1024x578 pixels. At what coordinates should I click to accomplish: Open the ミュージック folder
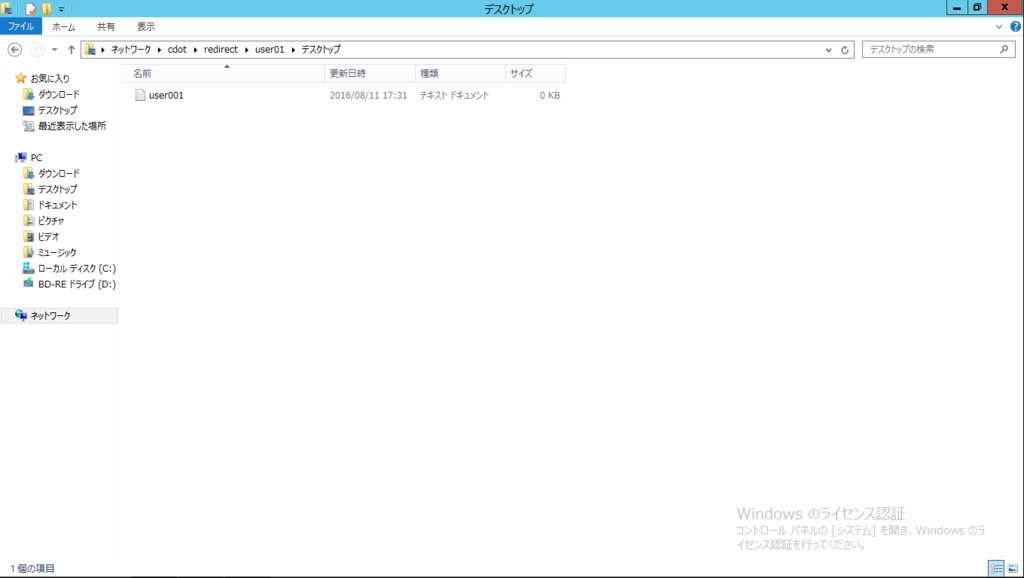pos(57,253)
